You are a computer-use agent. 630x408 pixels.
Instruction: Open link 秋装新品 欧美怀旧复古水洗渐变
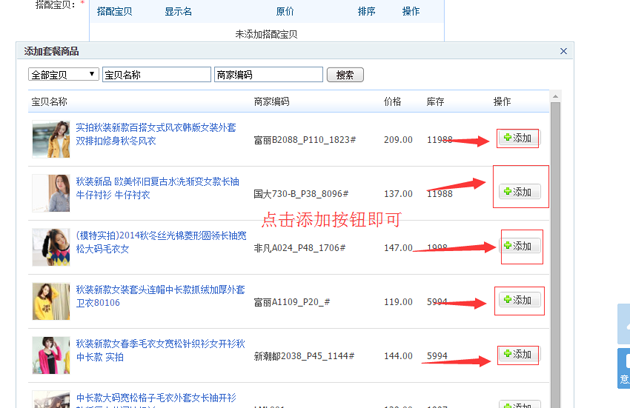coord(155,182)
